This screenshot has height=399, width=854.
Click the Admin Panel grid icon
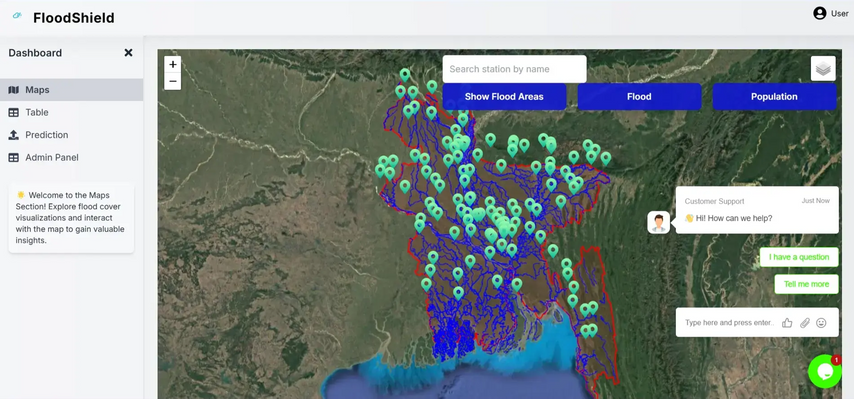(14, 157)
